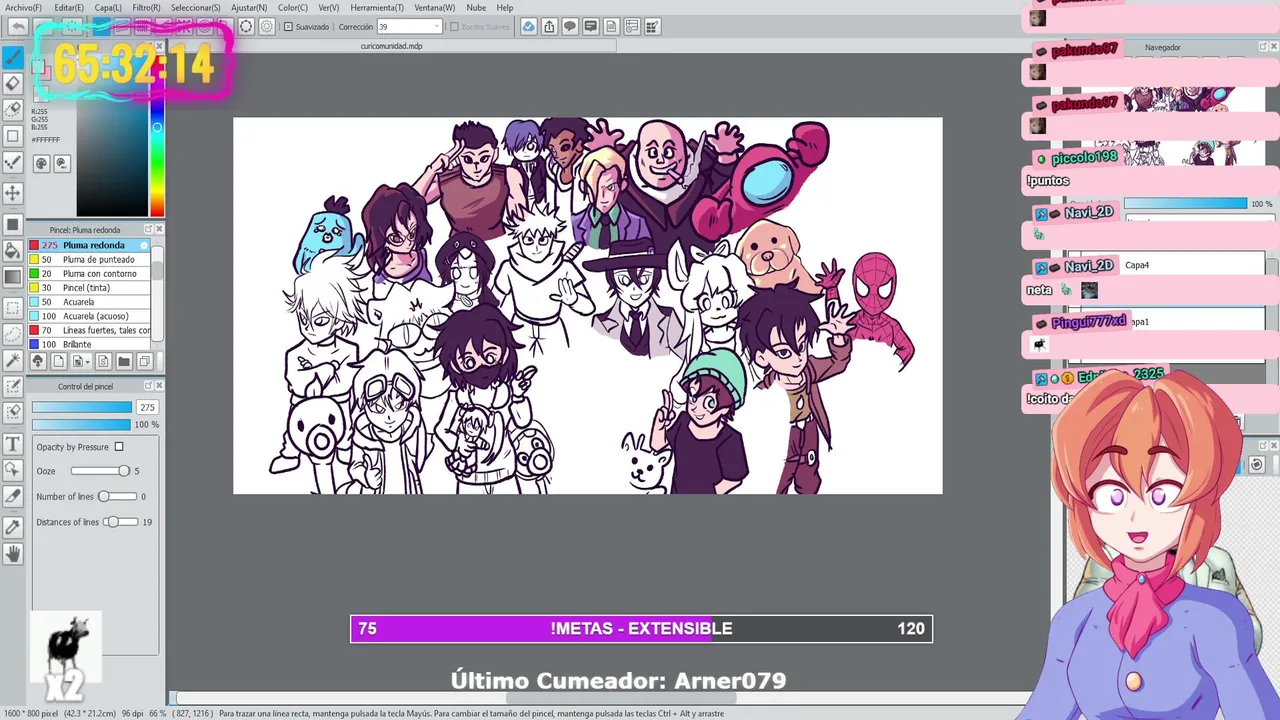
Task: Click the cloud brush download icon
Action: pyautogui.click(x=38, y=361)
